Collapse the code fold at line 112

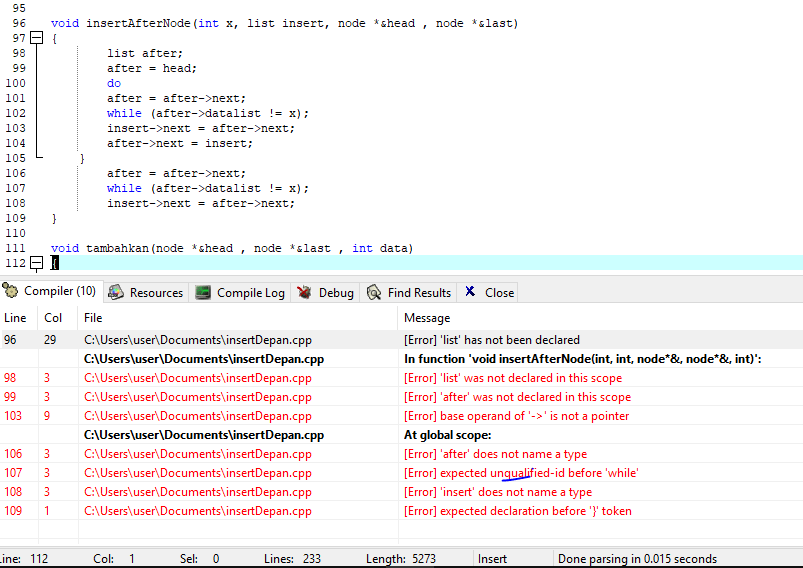[x=37, y=263]
